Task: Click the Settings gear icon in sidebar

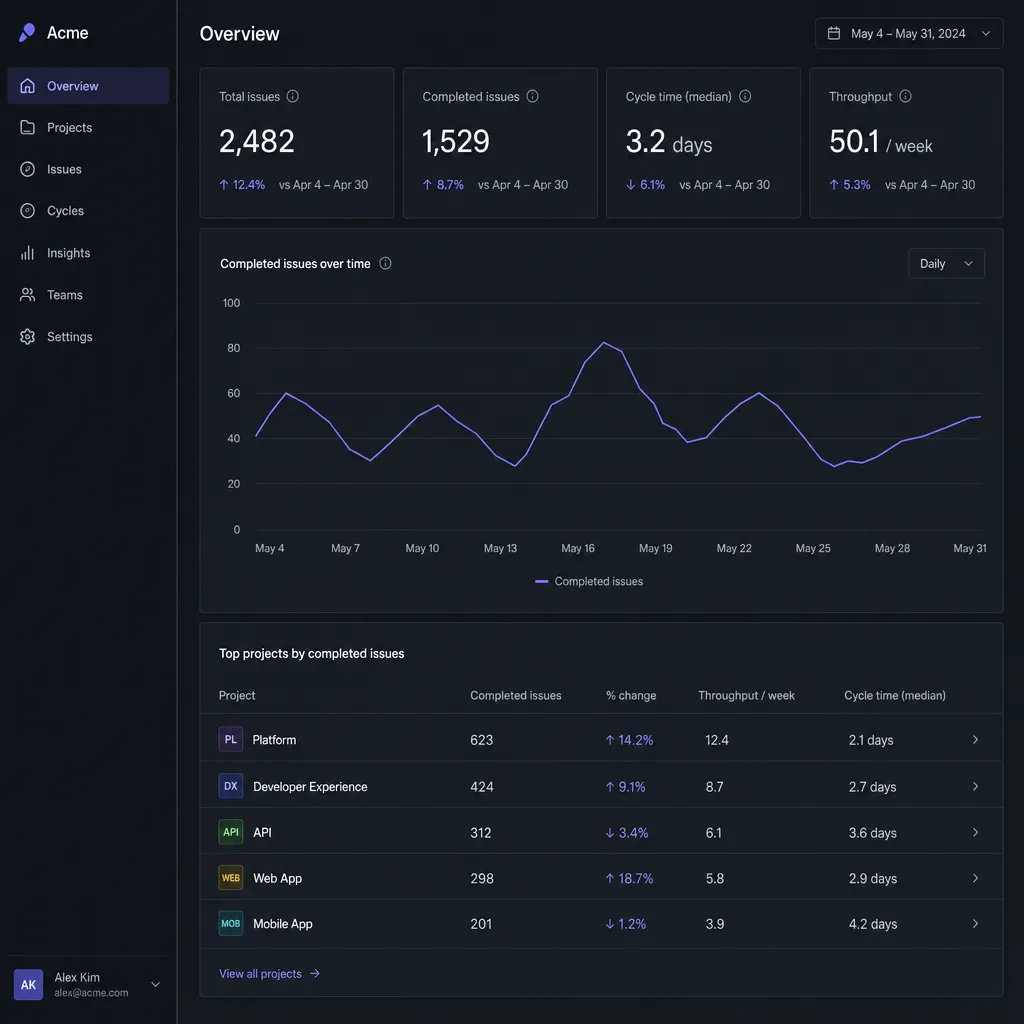Action: (x=27, y=336)
